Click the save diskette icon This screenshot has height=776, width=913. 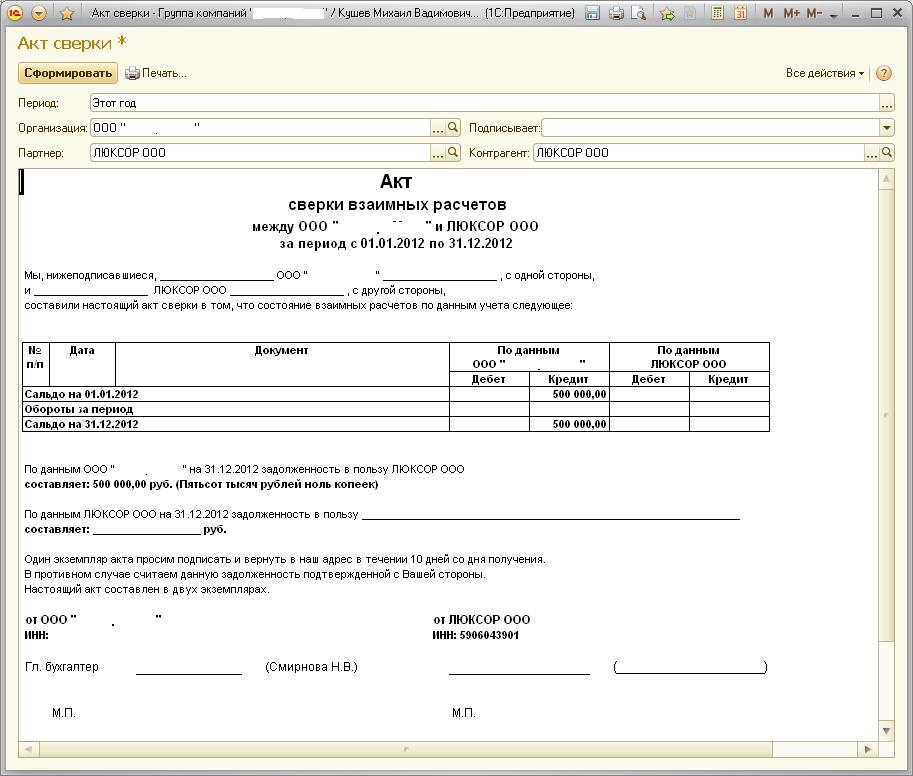click(x=592, y=13)
